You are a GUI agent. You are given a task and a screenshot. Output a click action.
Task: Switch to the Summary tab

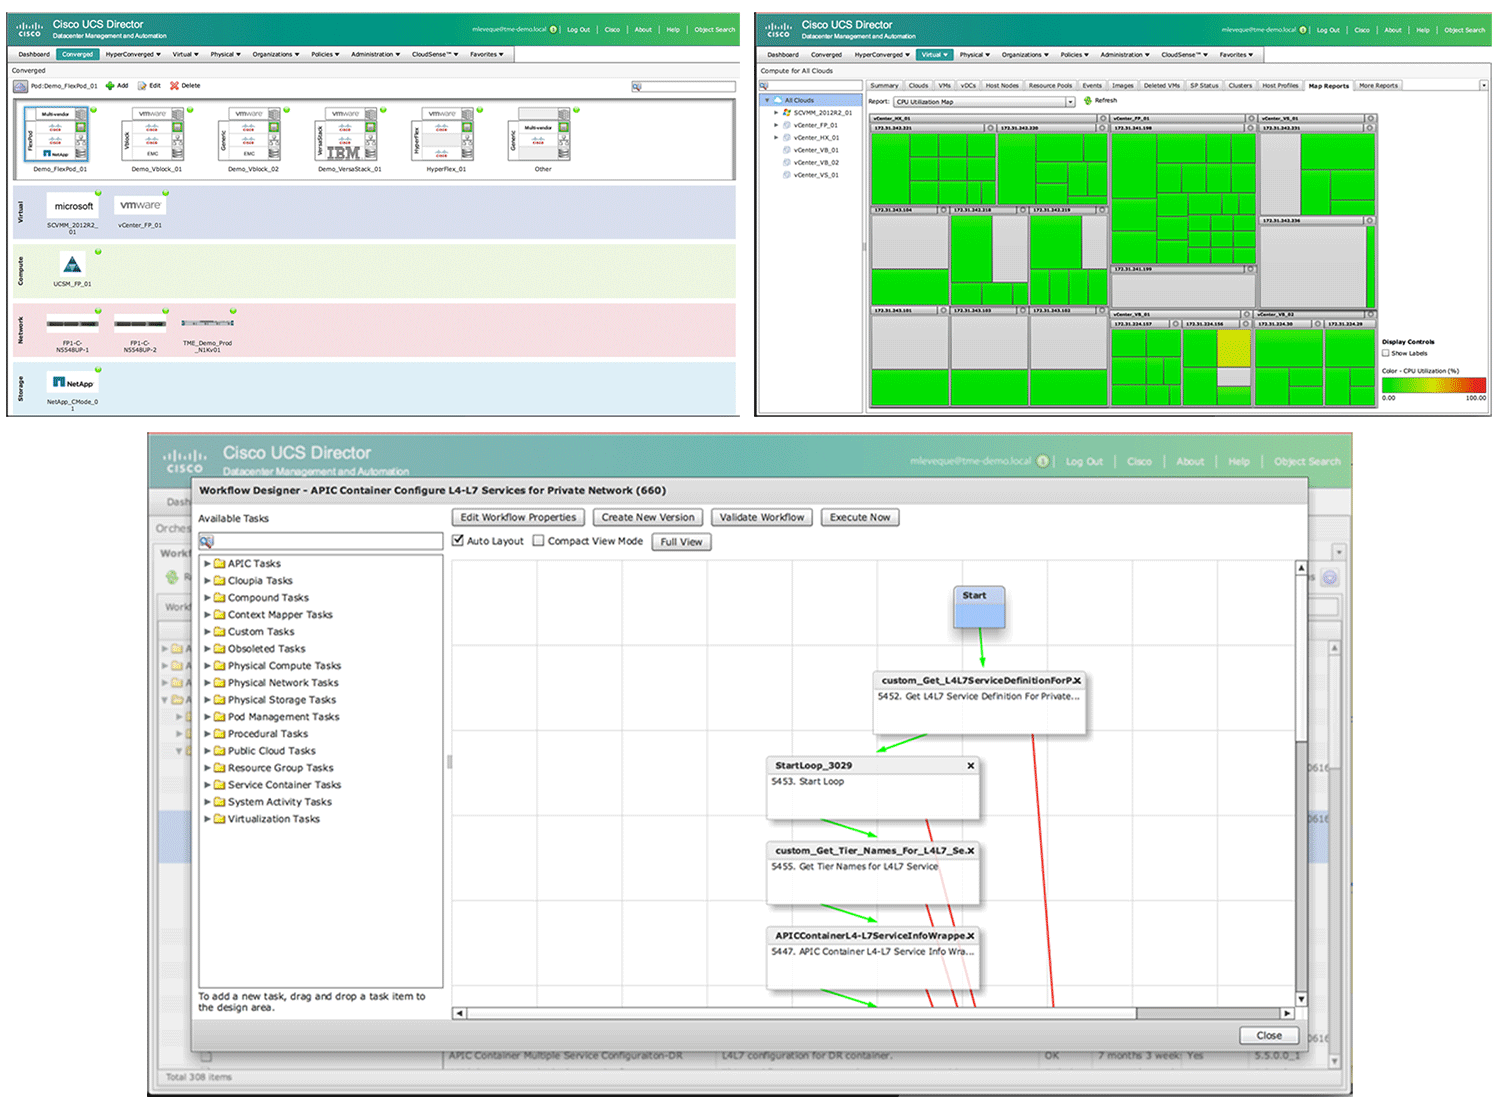tap(884, 86)
